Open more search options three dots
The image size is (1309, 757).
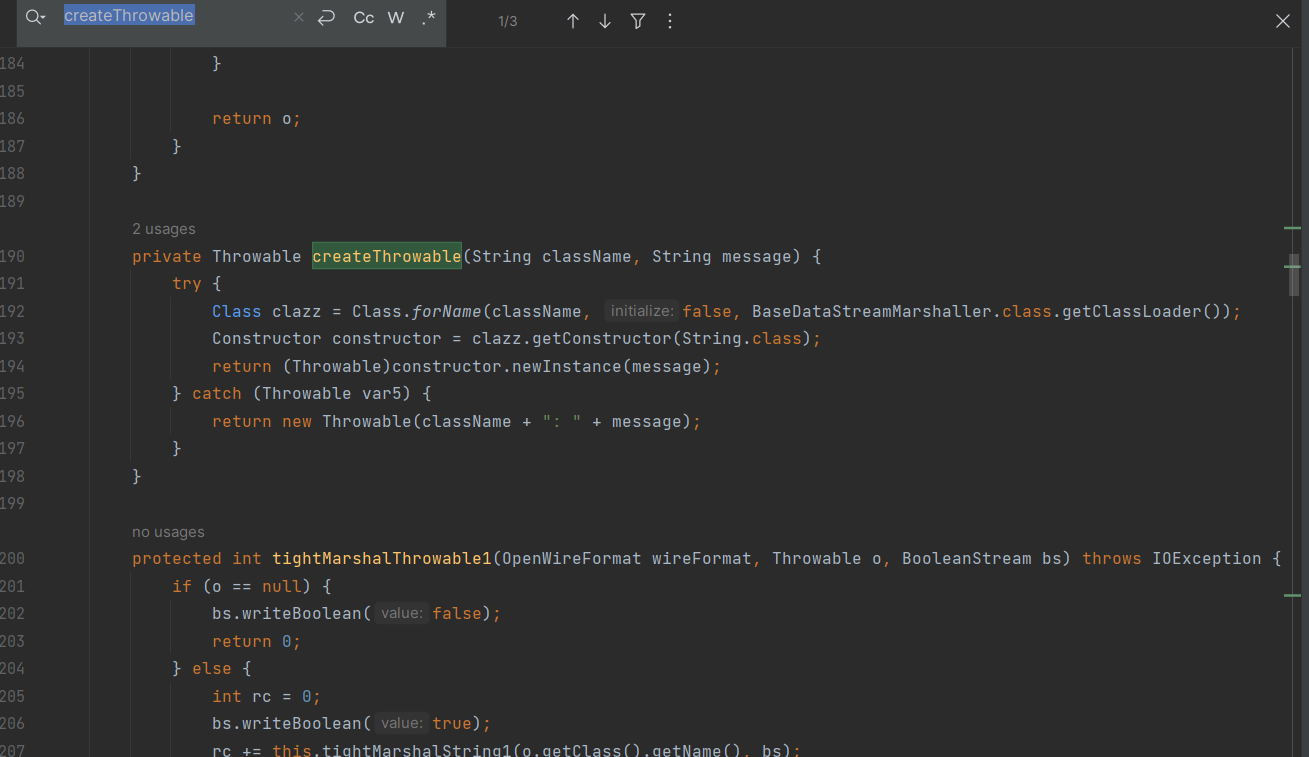(x=670, y=21)
